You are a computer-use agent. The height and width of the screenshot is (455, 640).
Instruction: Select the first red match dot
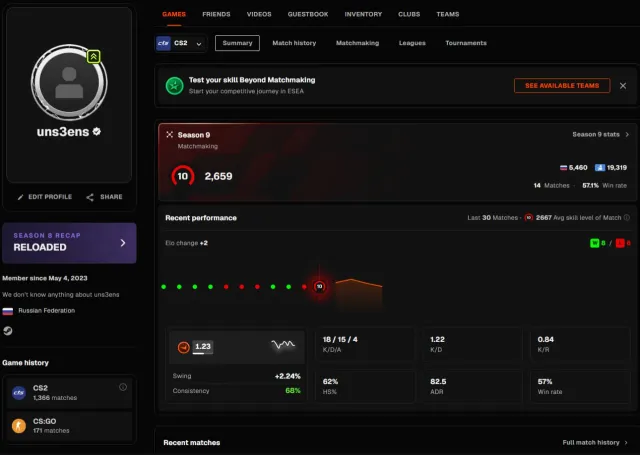point(226,287)
